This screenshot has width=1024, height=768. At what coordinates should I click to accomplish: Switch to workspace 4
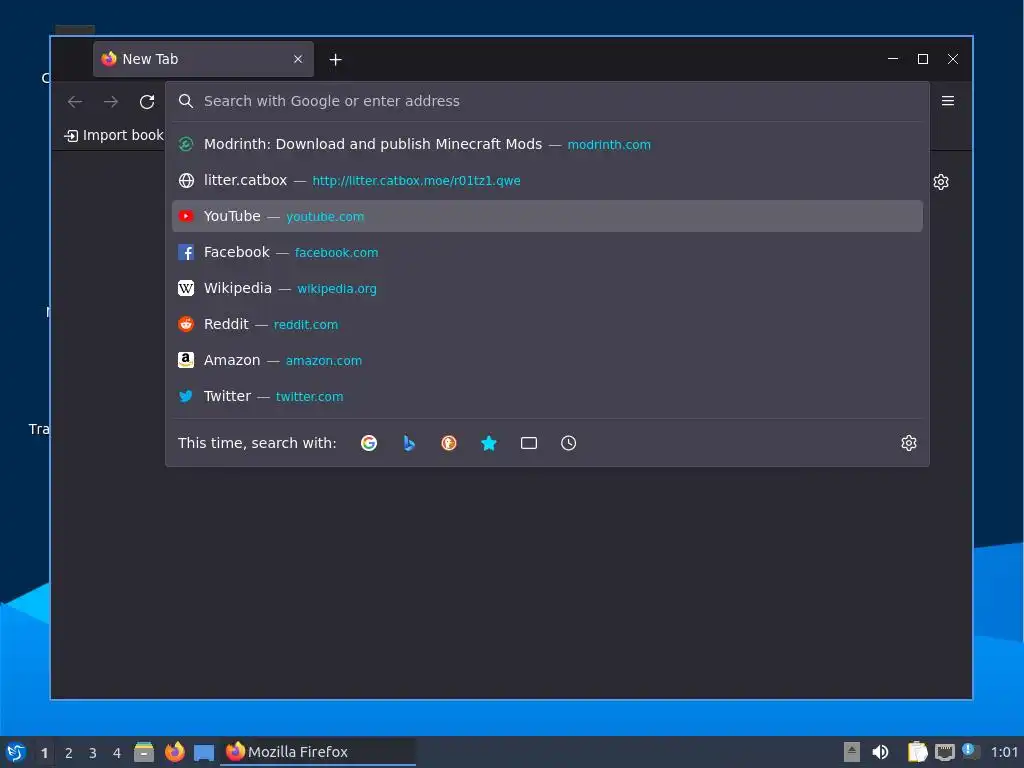[x=117, y=753]
